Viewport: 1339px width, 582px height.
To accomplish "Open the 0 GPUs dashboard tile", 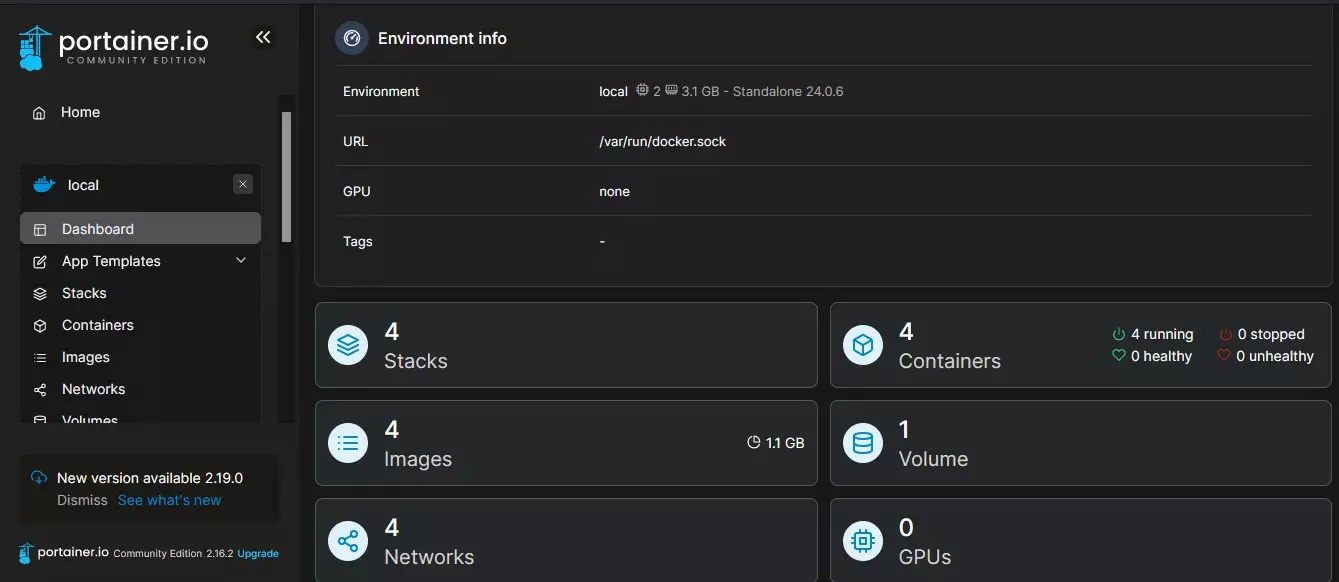I will pyautogui.click(x=1080, y=540).
